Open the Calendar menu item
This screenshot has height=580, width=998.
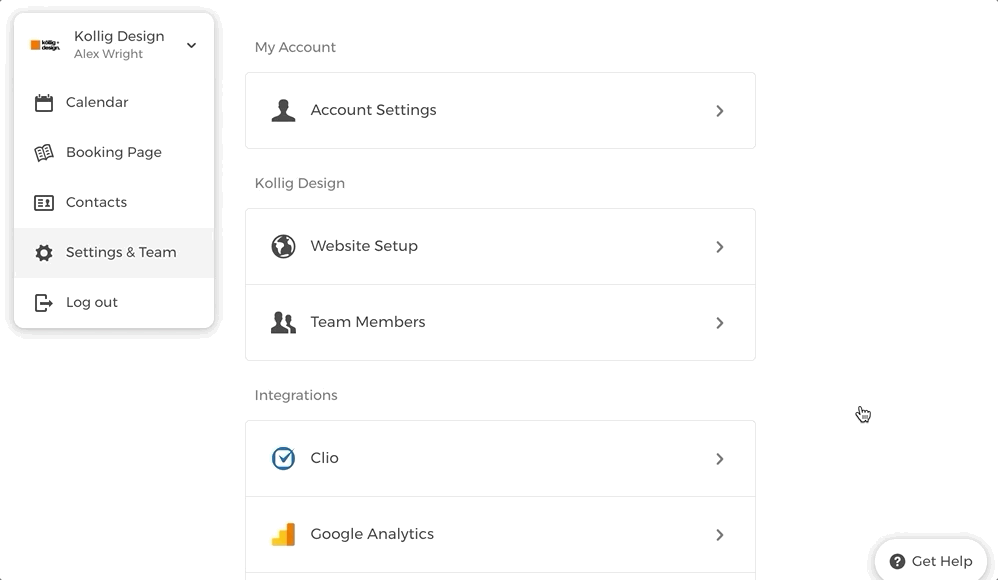[x=114, y=103]
